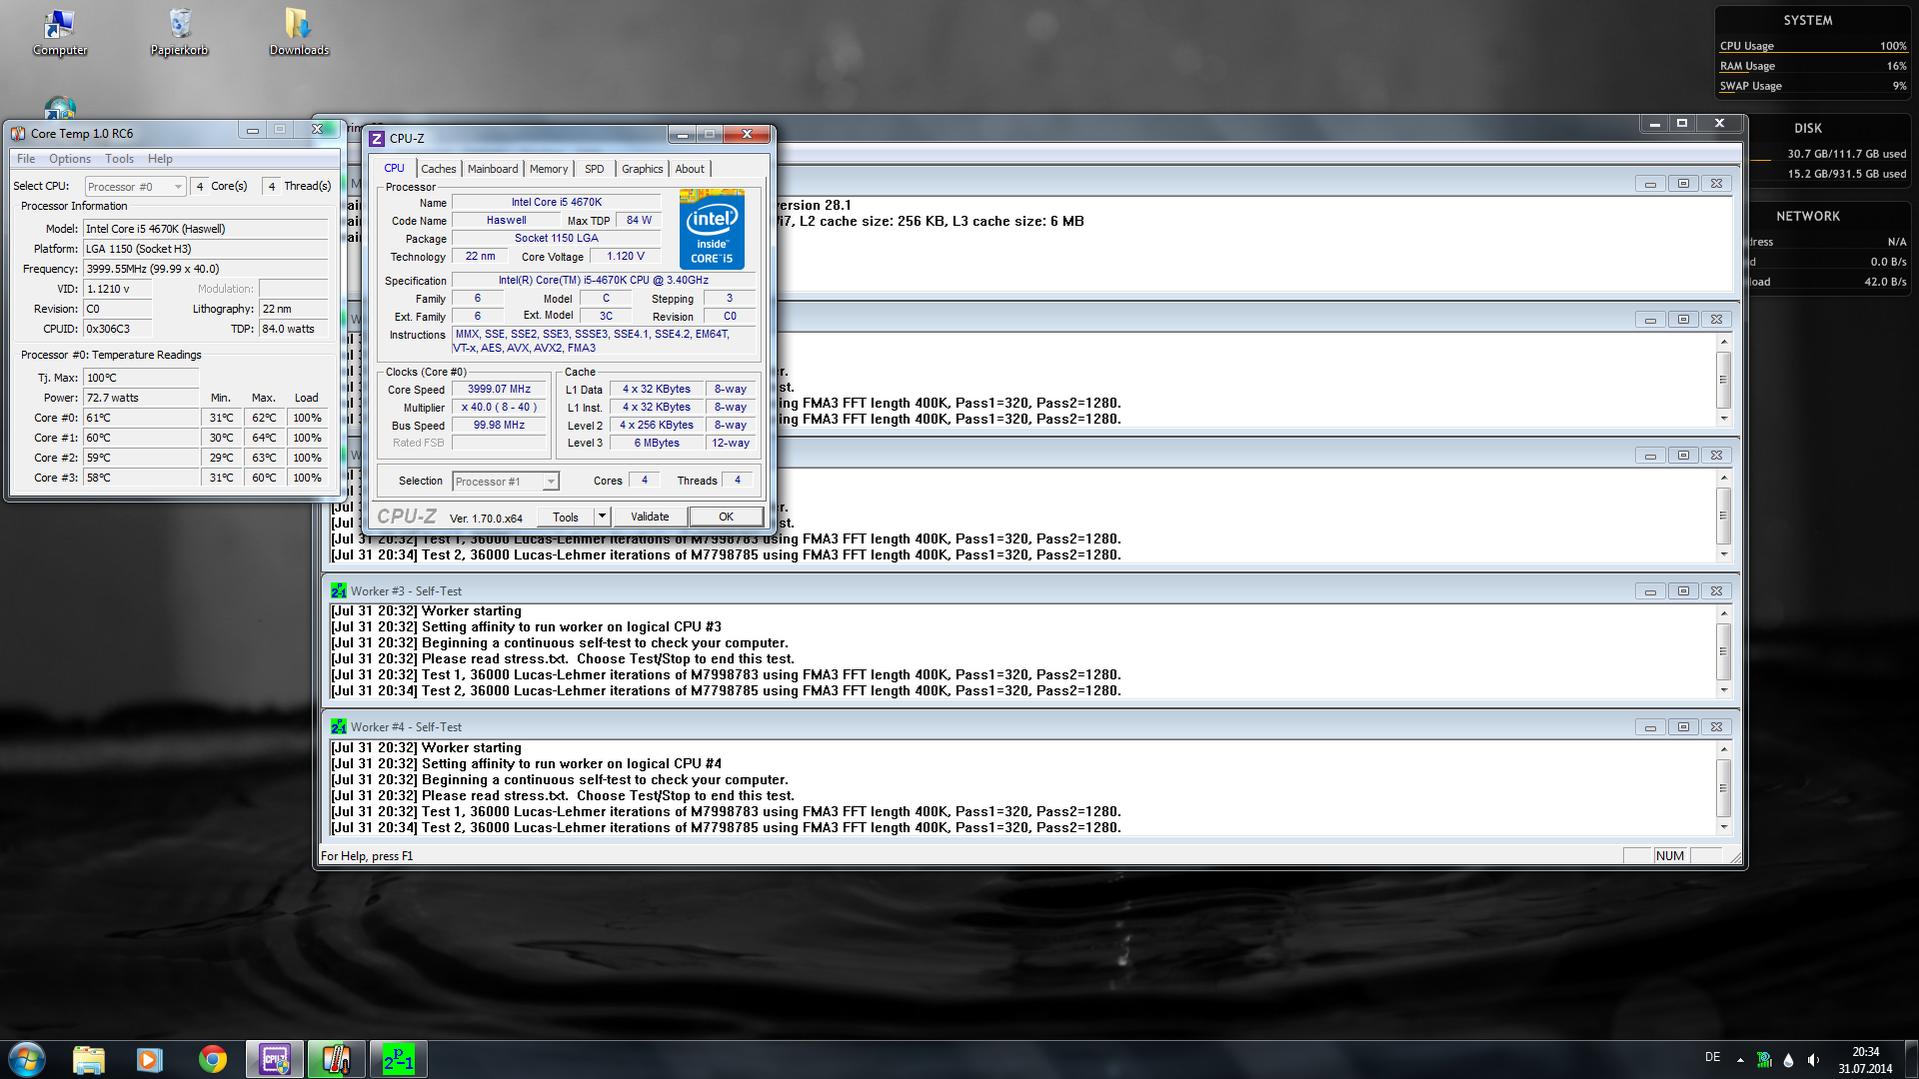Open Windows Explorer from the taskbar

(x=88, y=1059)
